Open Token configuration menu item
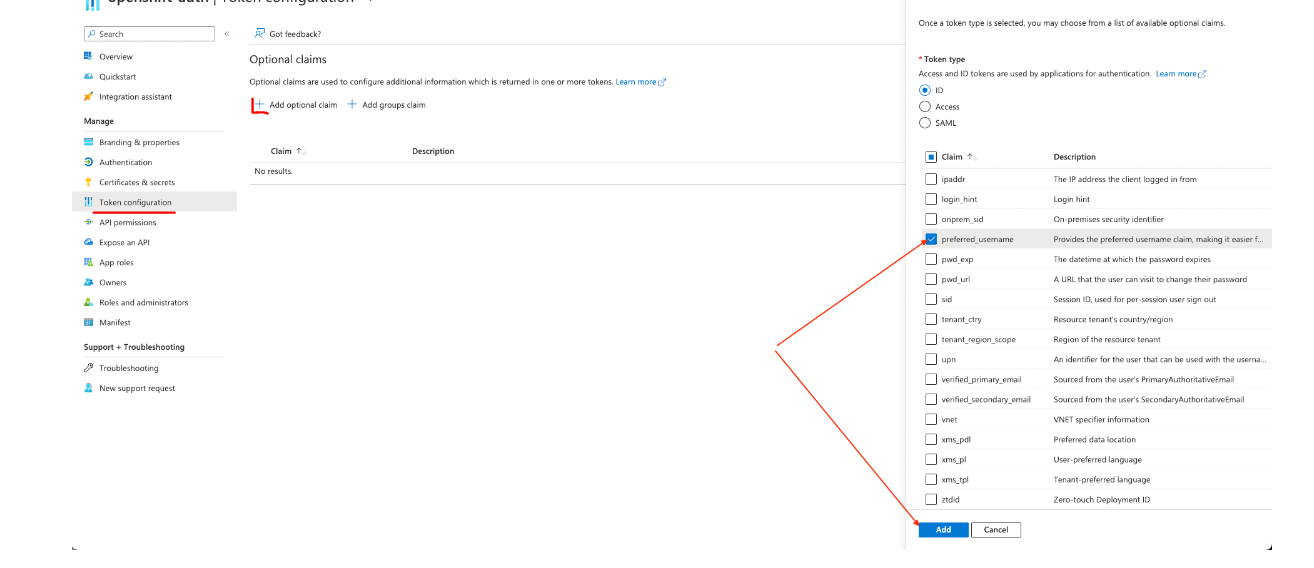 [x=135, y=202]
